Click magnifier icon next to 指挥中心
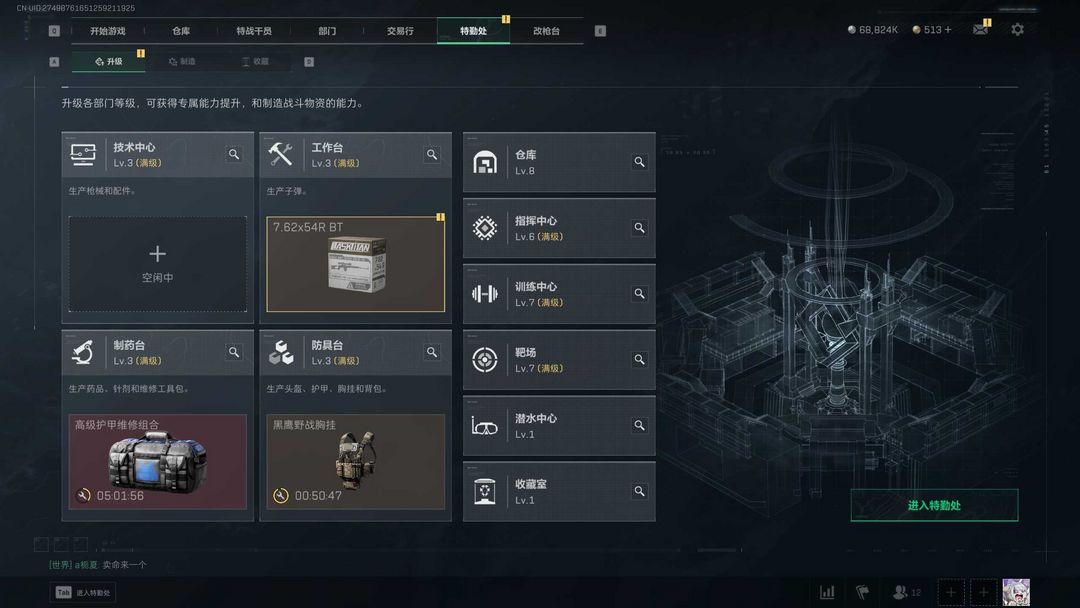 click(639, 228)
